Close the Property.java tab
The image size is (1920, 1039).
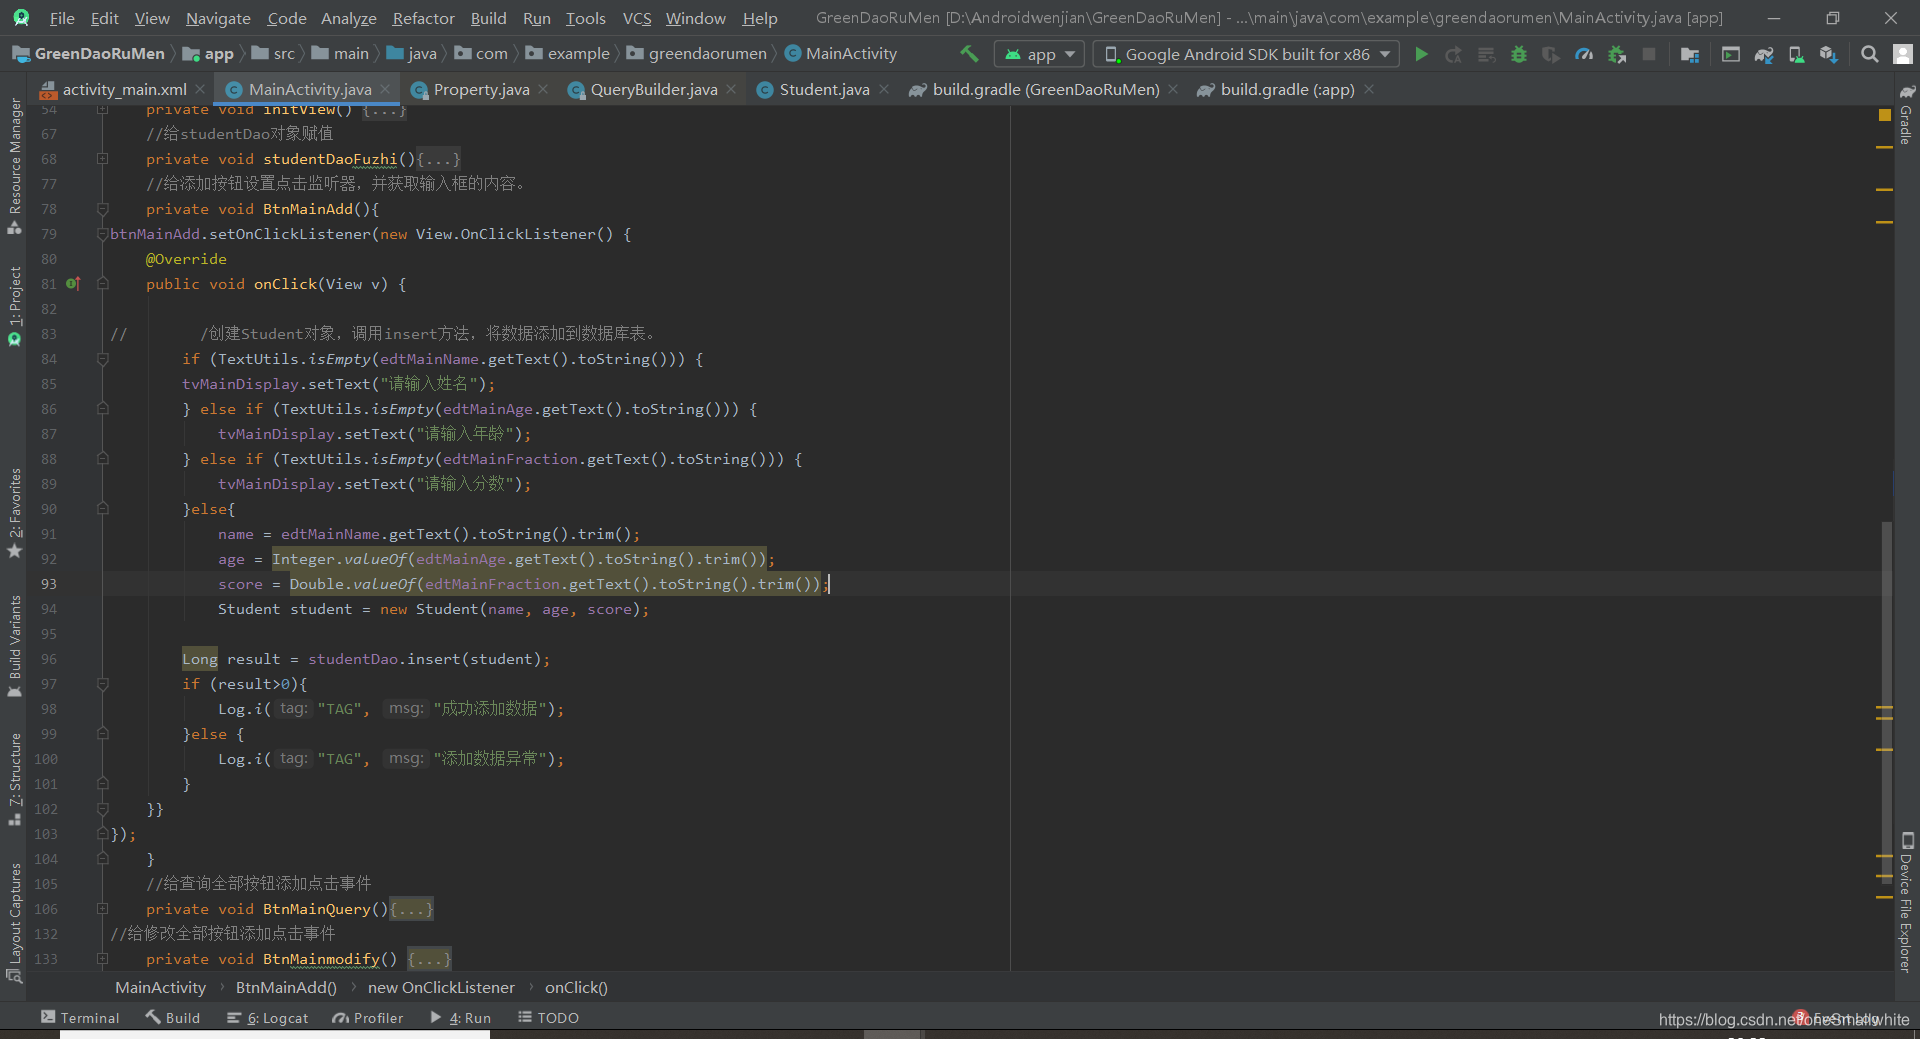pyautogui.click(x=543, y=89)
